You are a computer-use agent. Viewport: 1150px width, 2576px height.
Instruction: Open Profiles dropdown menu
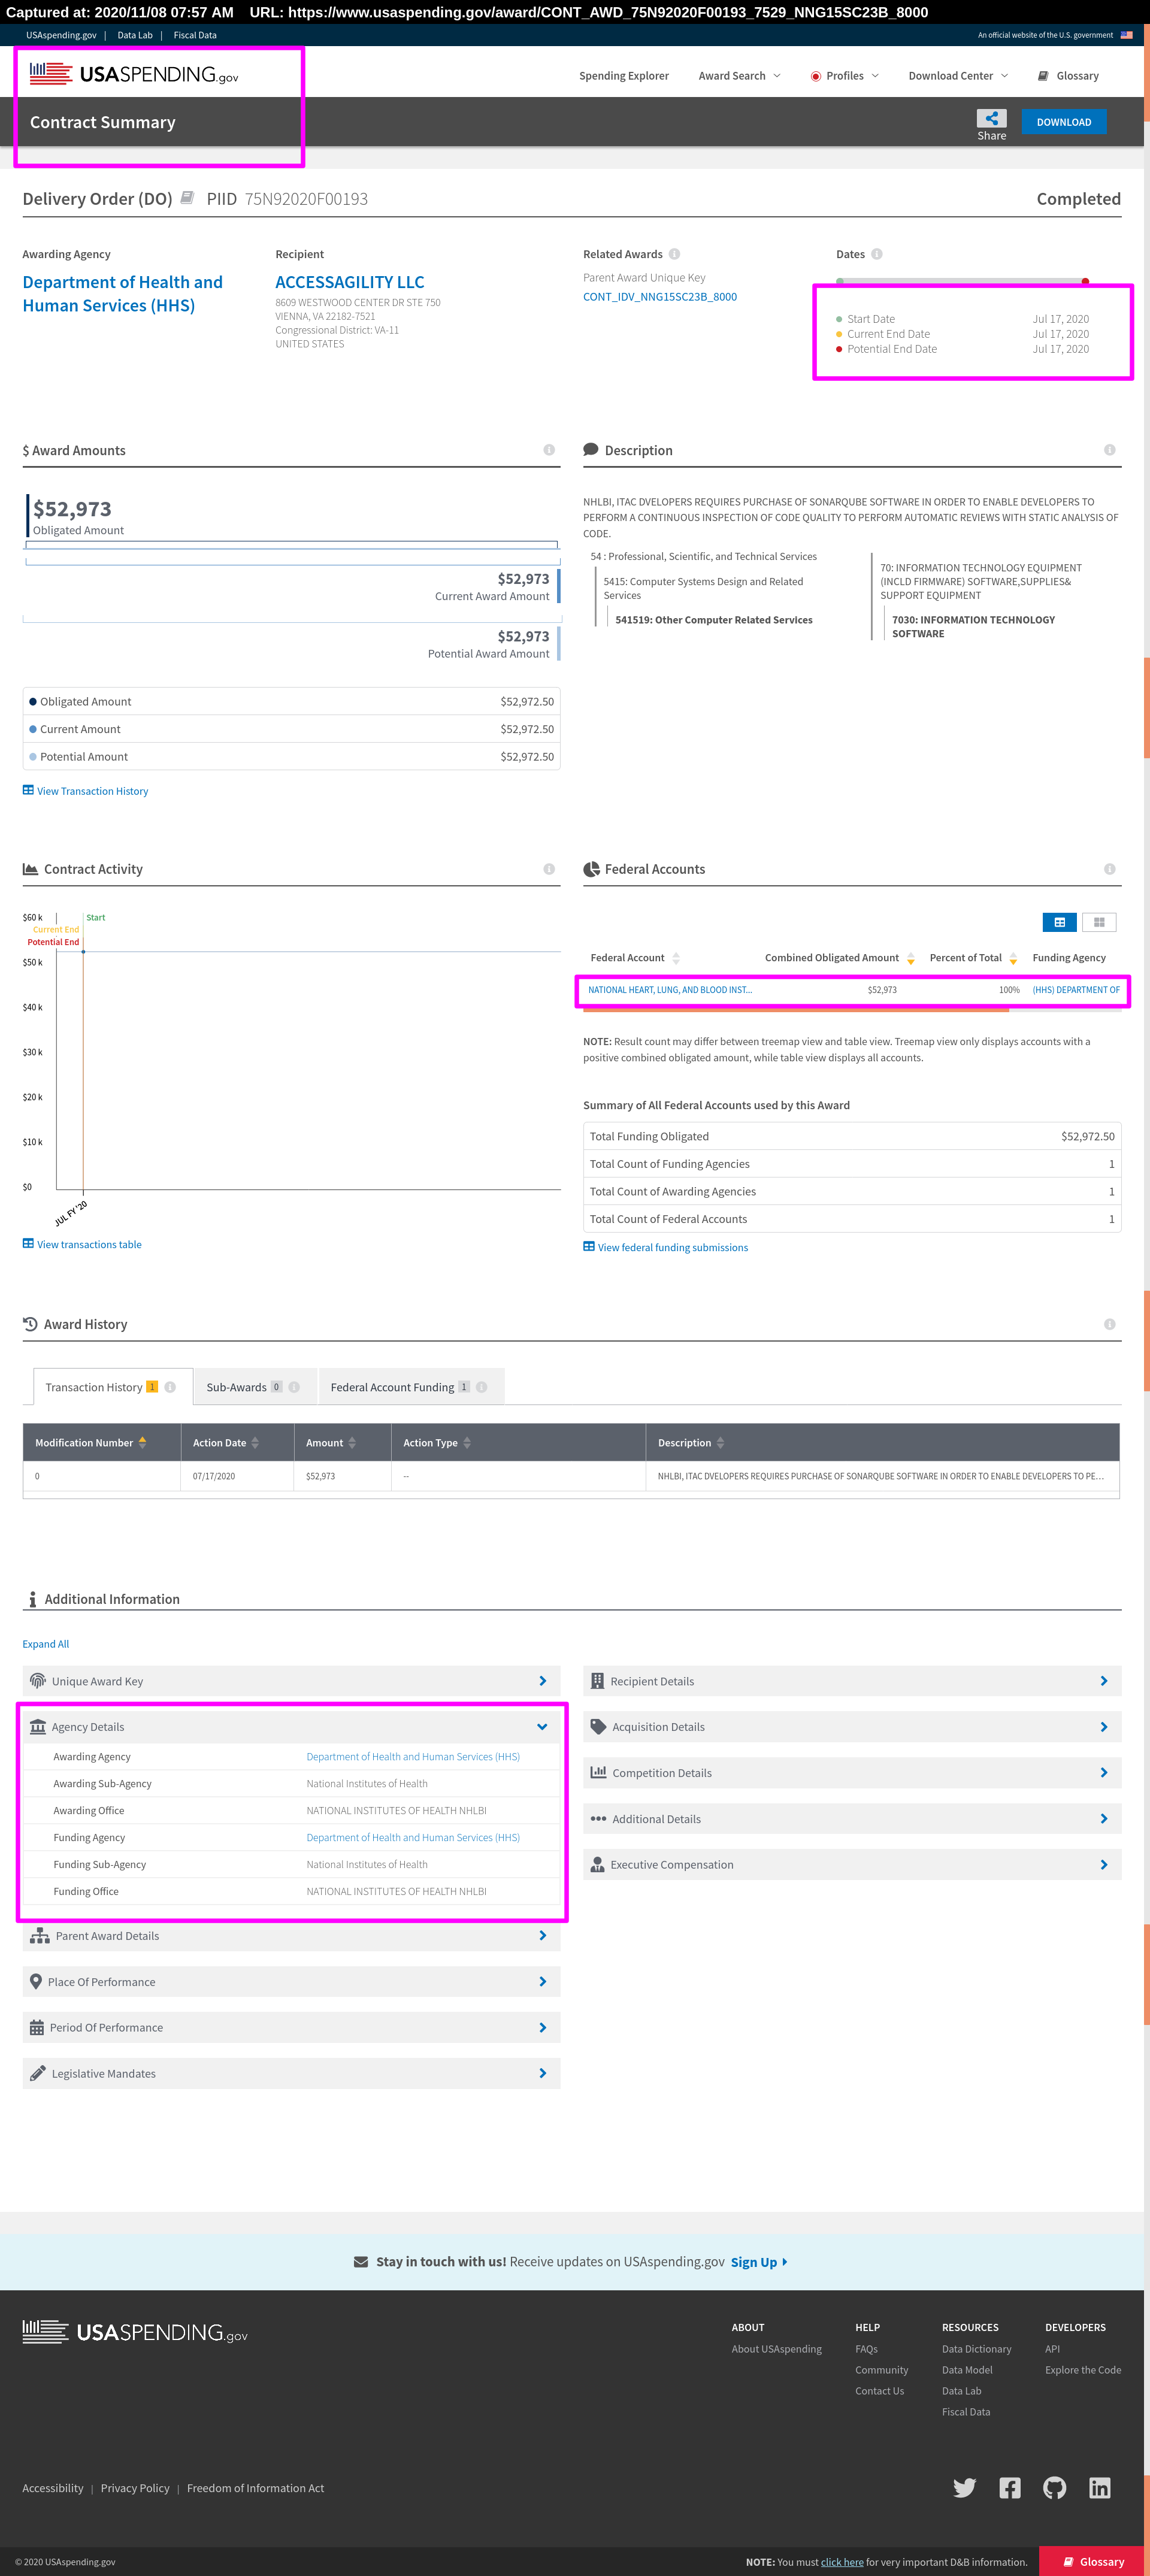pyautogui.click(x=845, y=76)
